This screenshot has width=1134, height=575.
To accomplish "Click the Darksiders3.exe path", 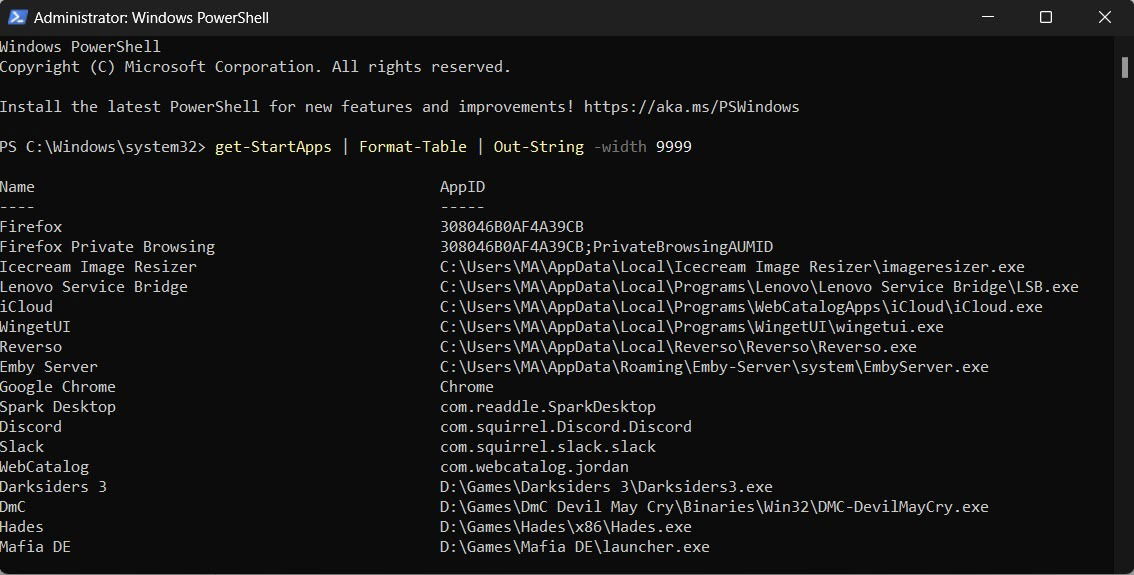I will (x=606, y=487).
